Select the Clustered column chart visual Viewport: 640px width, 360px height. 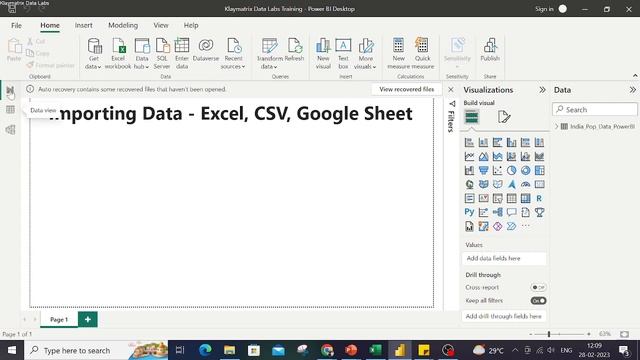511,142
